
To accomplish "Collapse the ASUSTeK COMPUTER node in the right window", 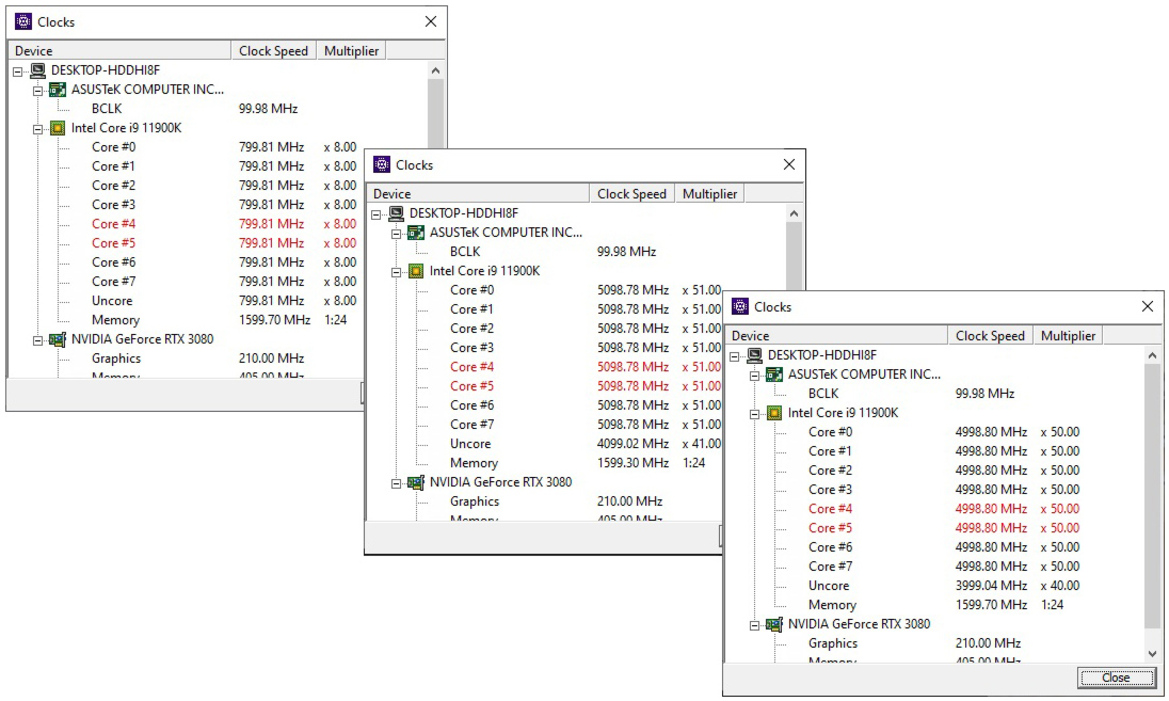I will 754,376.
